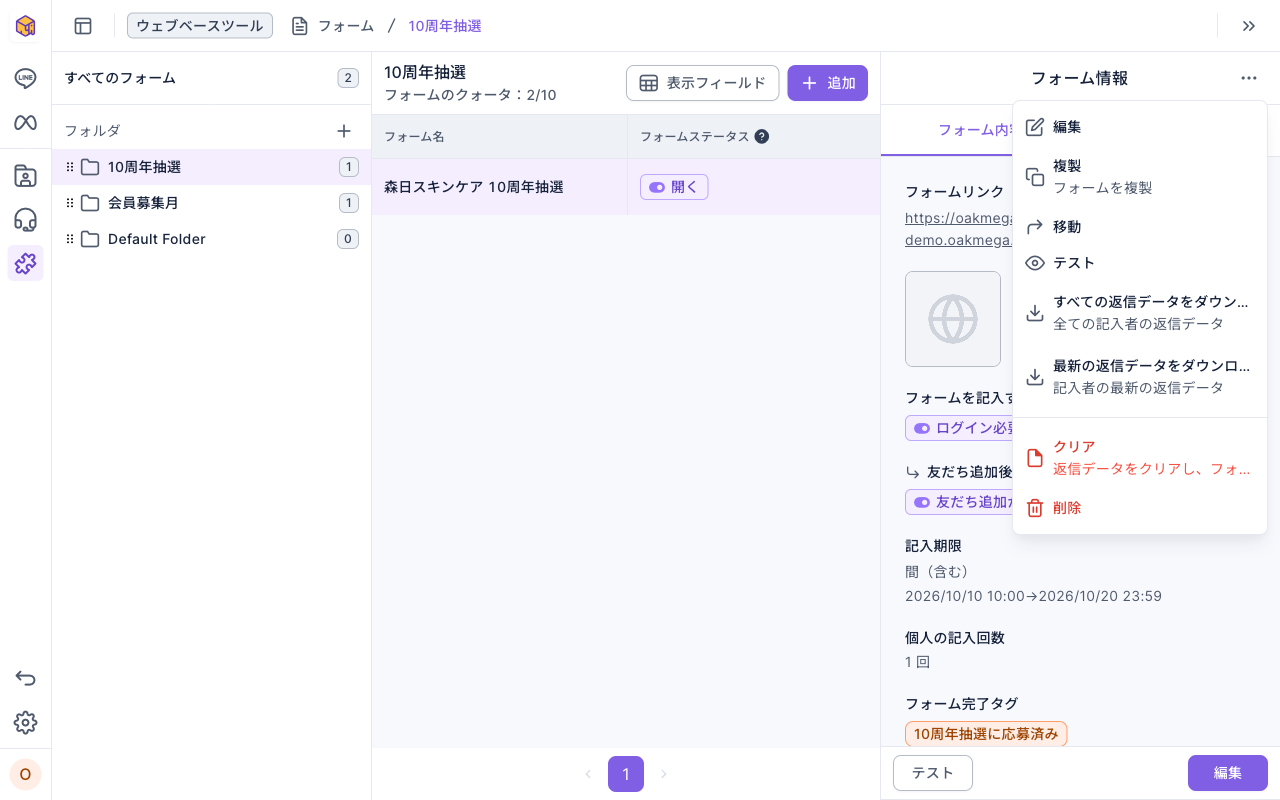The image size is (1280, 800).
Task: Select the Default Folder
Action: tap(211, 239)
